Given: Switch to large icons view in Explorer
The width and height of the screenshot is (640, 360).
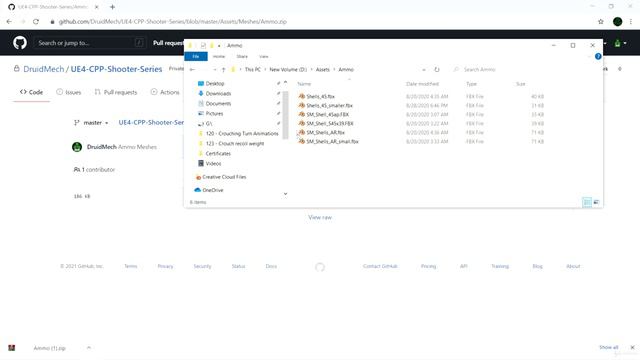Looking at the screenshot, I should (596, 202).
